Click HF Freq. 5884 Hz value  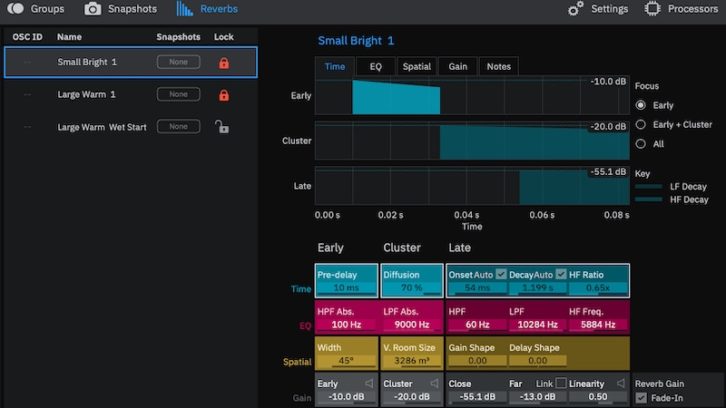coord(598,325)
